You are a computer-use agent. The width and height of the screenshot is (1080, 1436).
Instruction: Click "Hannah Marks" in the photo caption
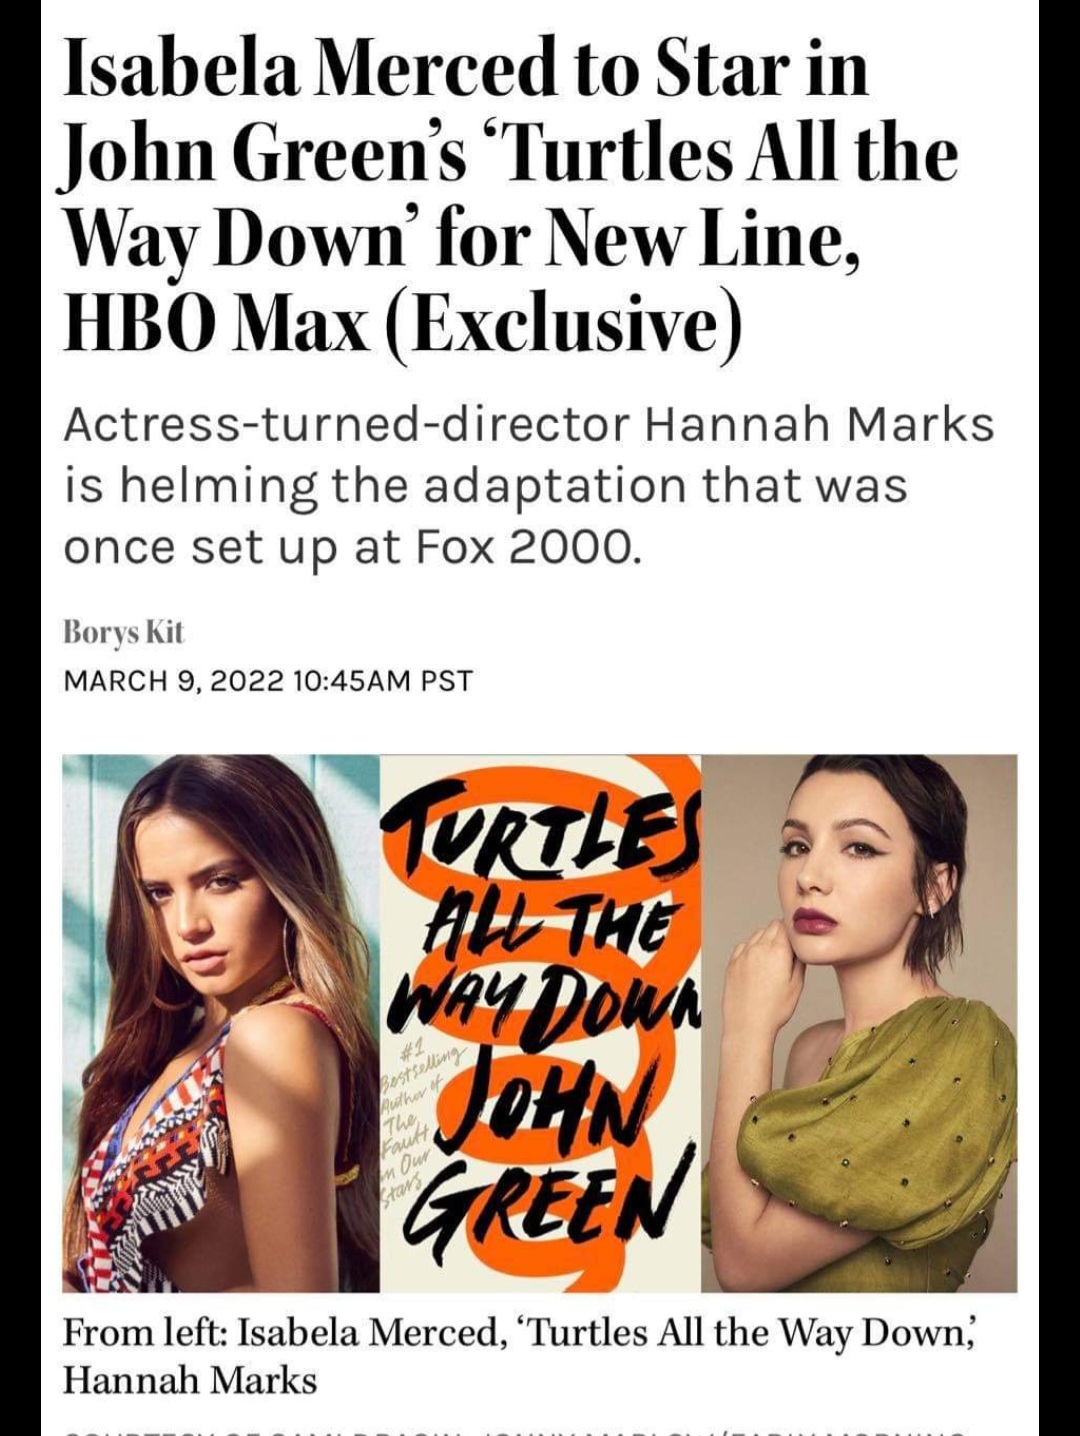190,1381
